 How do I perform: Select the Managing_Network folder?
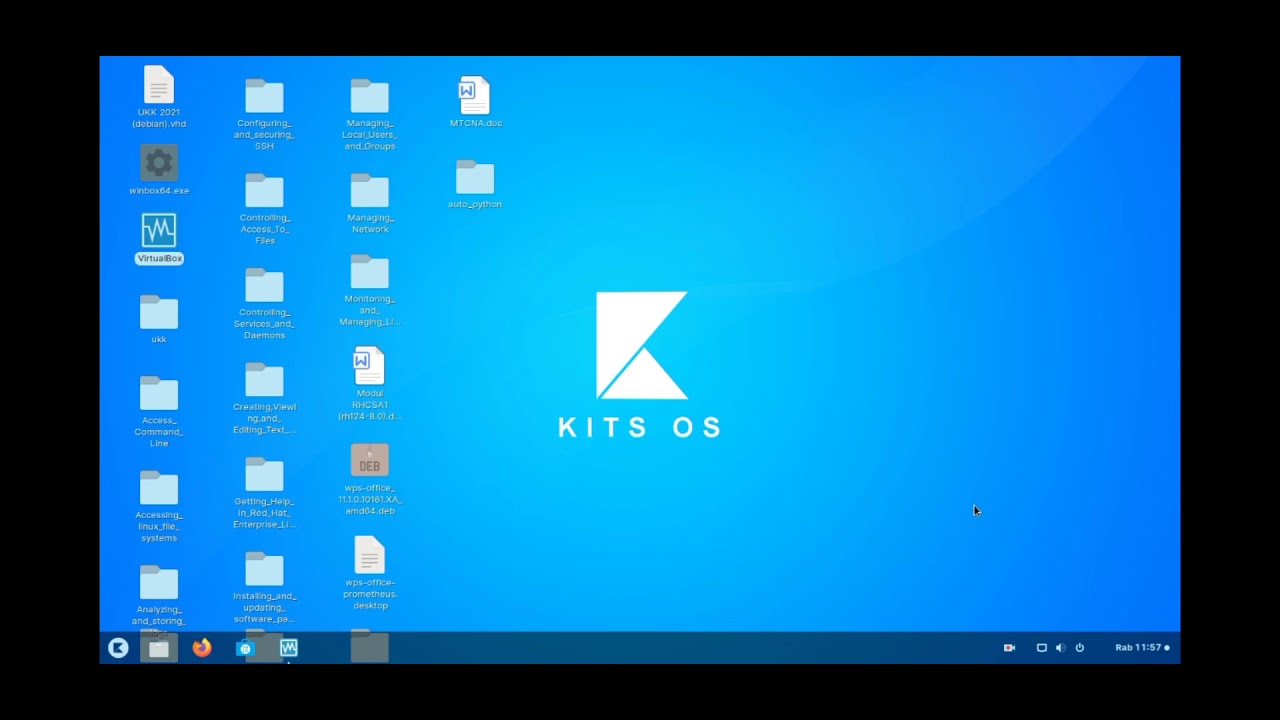[370, 203]
